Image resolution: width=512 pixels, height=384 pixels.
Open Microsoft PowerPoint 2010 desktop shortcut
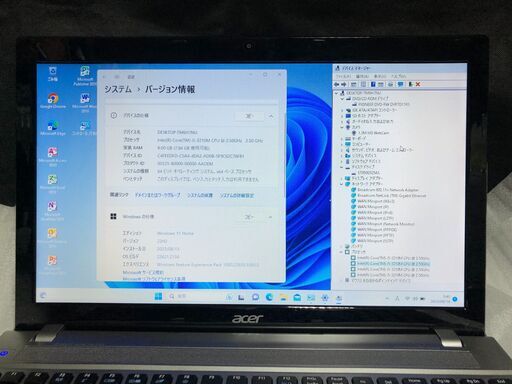point(52,265)
